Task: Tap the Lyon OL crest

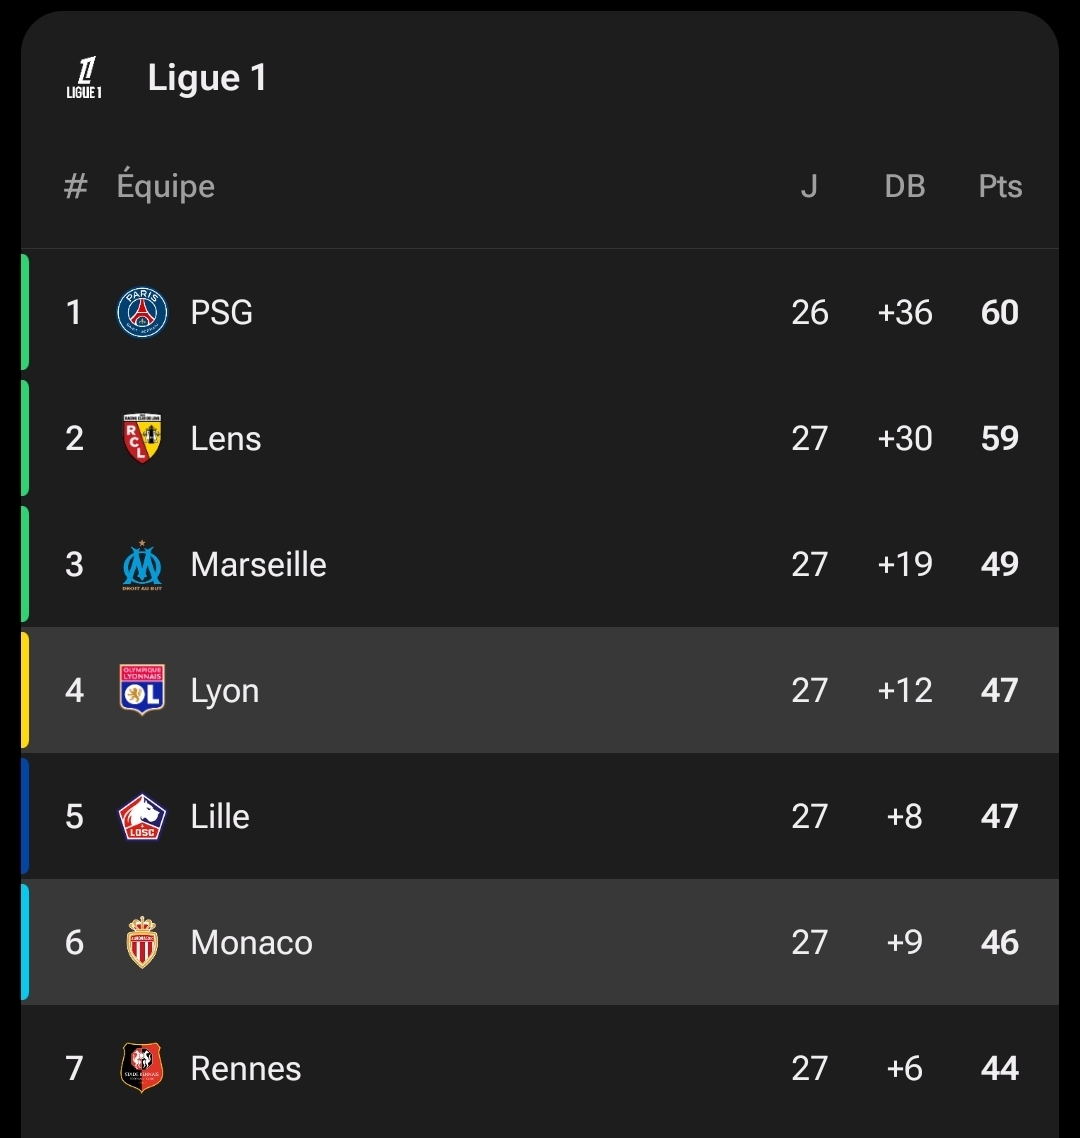Action: (x=142, y=690)
